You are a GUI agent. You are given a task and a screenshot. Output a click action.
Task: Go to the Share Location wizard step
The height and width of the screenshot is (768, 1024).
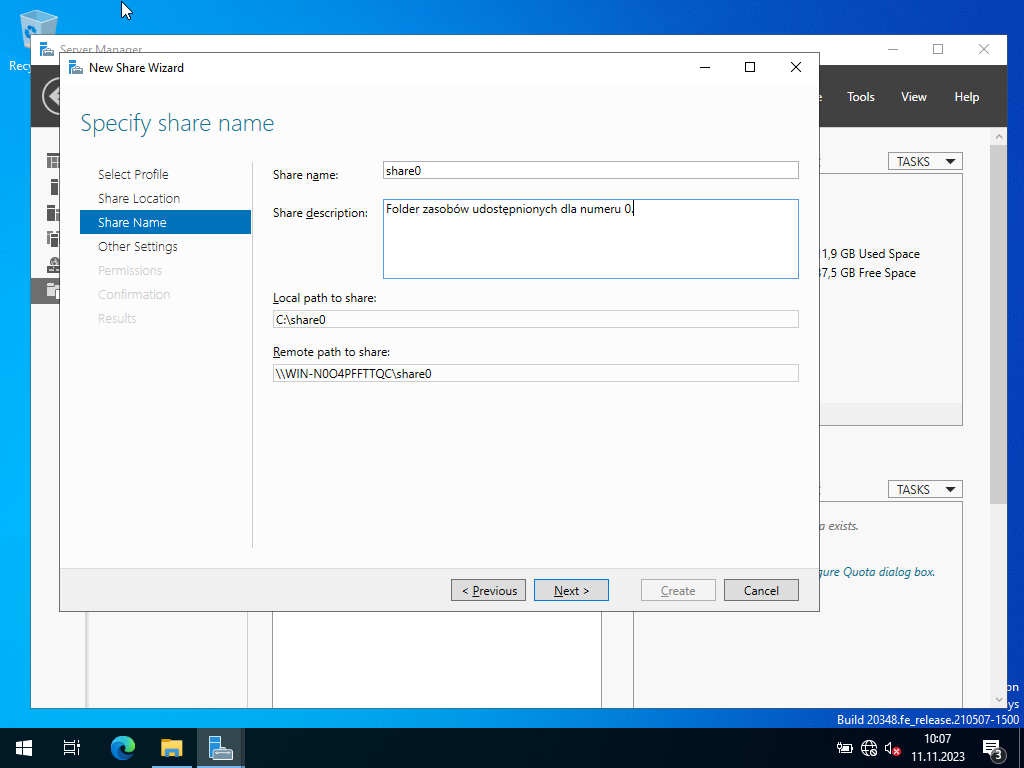tap(139, 198)
